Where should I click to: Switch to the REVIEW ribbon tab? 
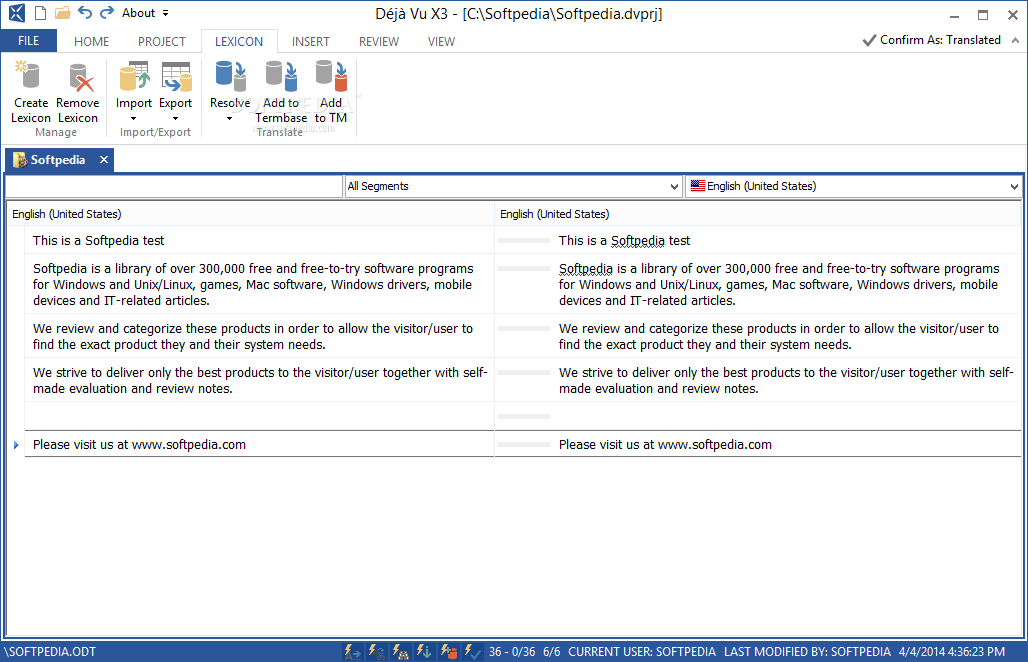coord(378,41)
